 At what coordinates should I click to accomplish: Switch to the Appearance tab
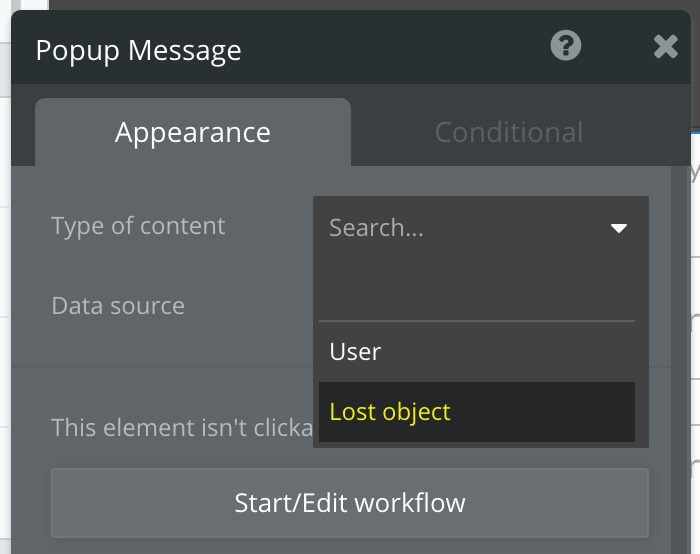192,132
